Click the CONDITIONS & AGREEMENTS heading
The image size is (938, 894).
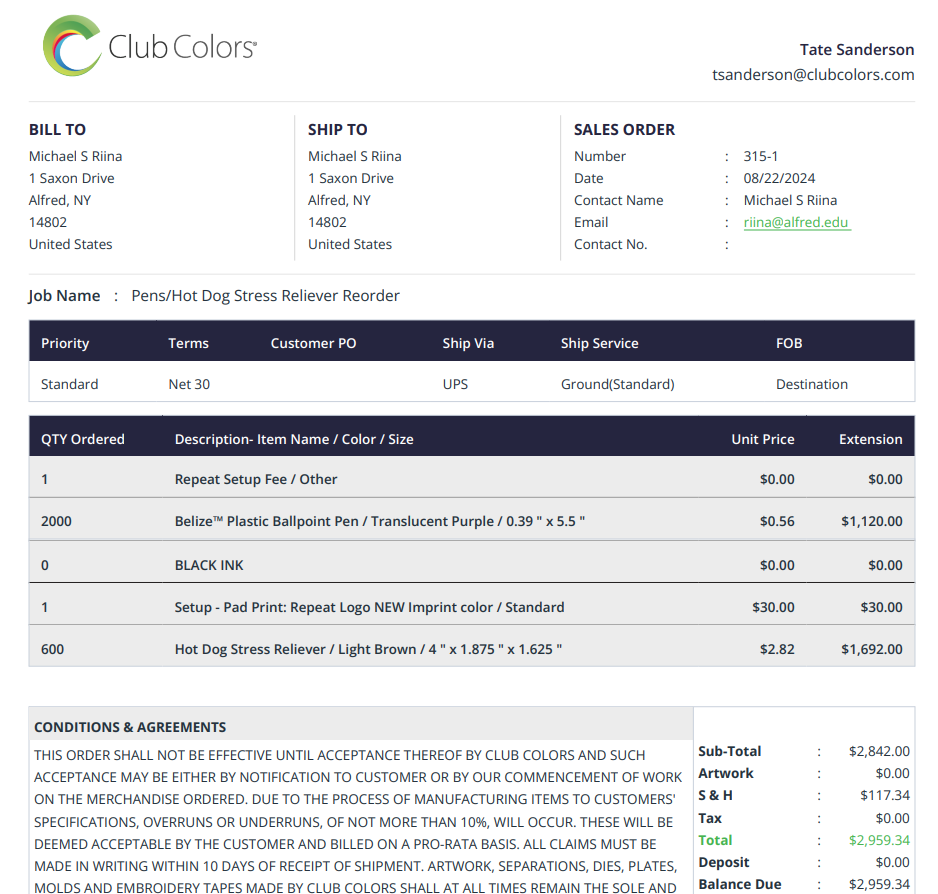pos(130,727)
